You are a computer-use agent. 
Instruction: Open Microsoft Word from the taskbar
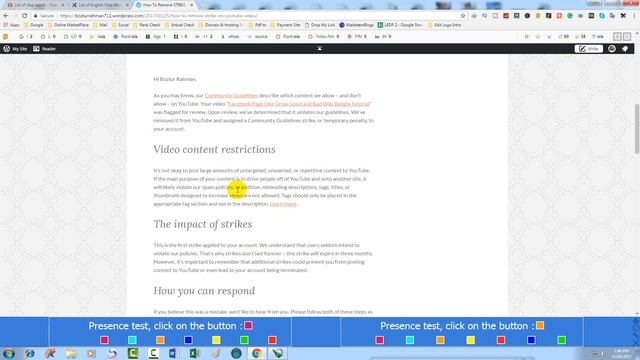tap(174, 353)
